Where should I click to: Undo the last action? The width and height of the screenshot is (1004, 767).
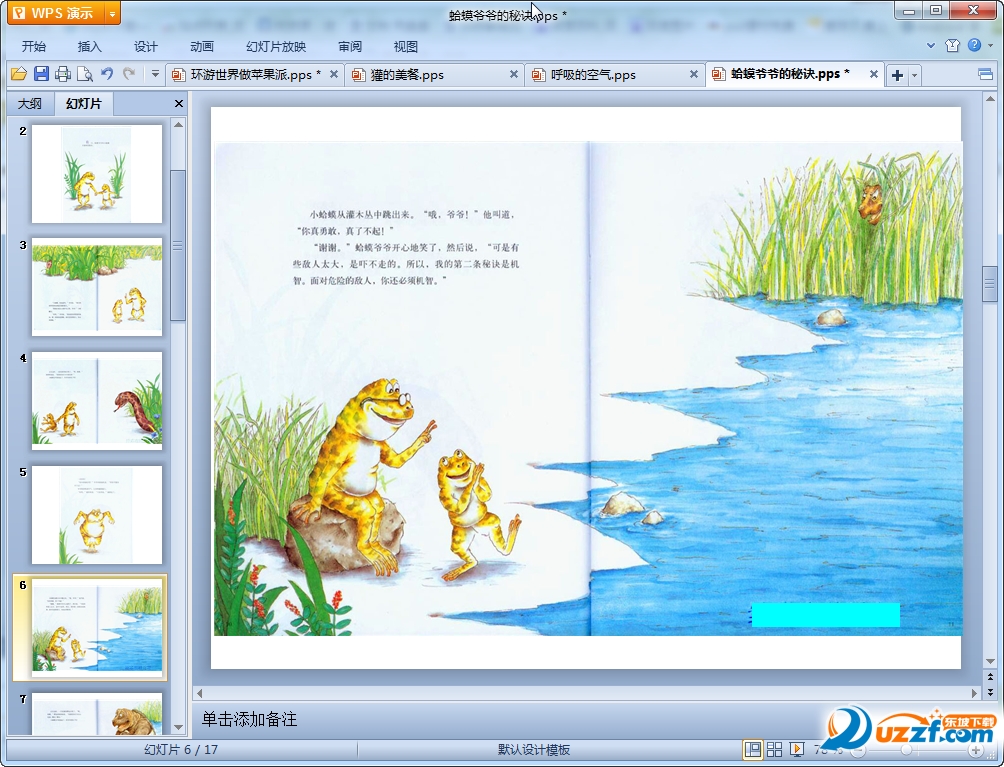(107, 74)
